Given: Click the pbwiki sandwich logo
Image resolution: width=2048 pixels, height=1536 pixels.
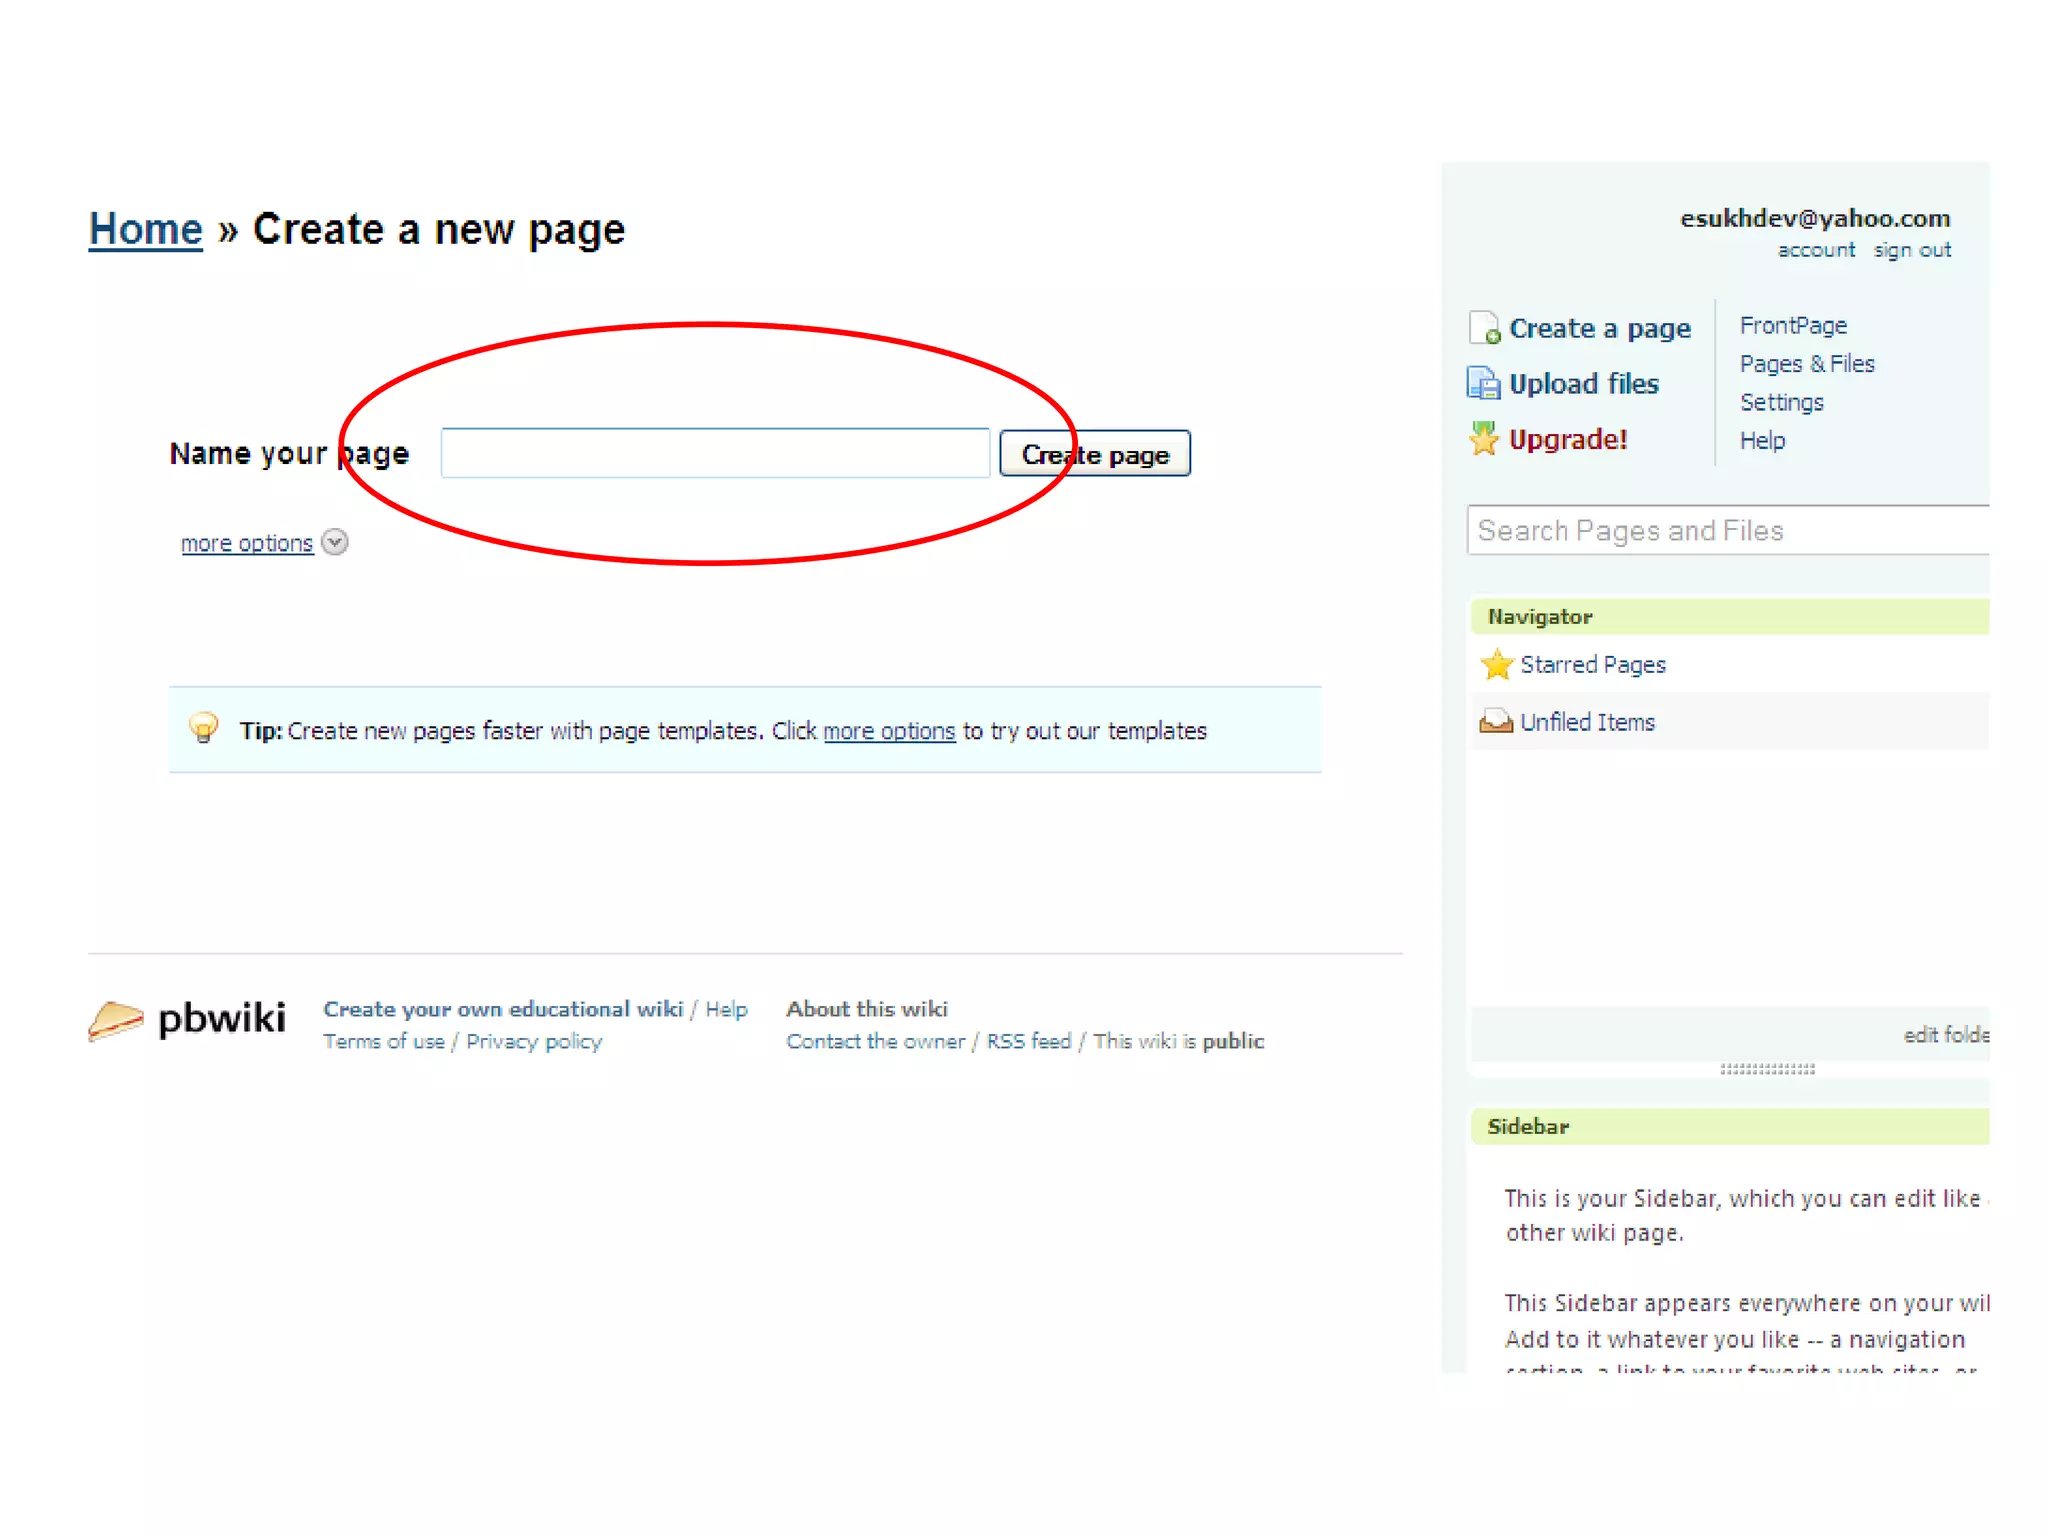Looking at the screenshot, I should coord(116,1020).
